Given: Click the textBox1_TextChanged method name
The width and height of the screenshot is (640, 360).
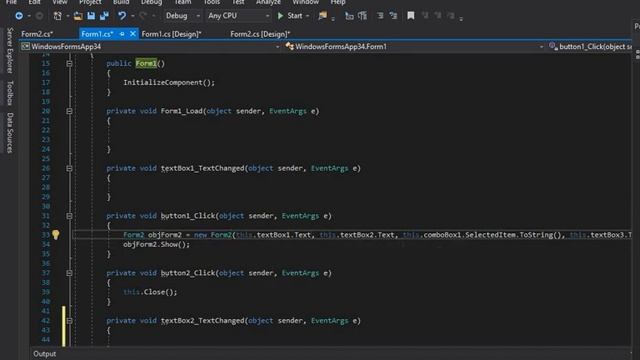Looking at the screenshot, I should point(202,168).
